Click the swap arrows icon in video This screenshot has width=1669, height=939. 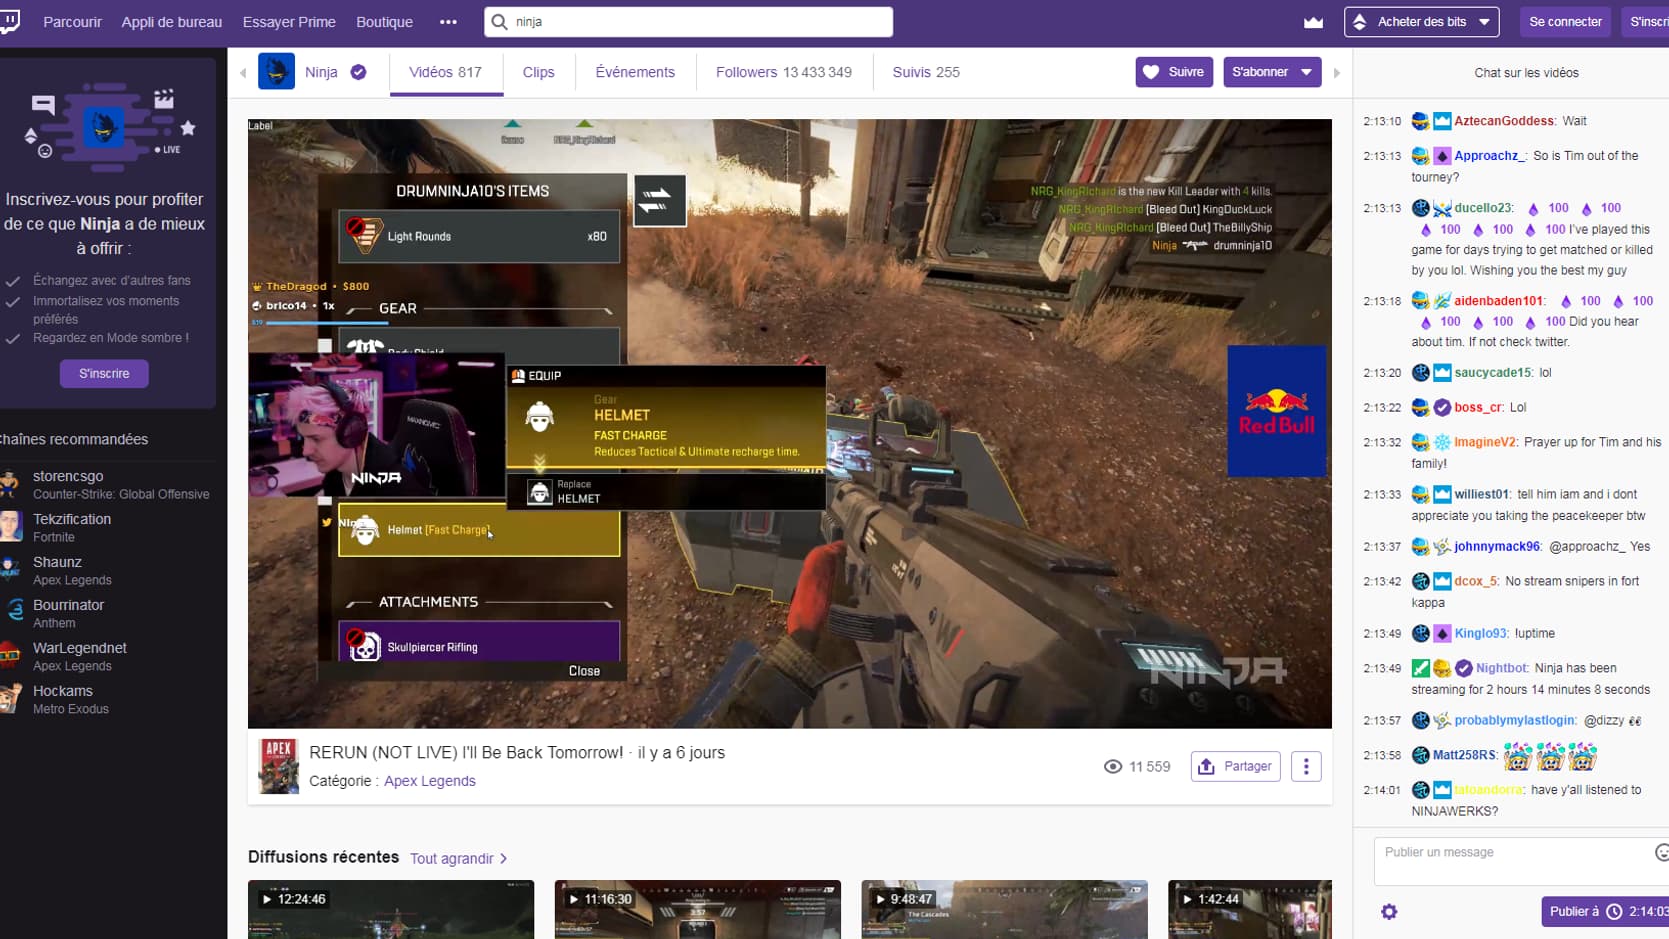click(659, 200)
